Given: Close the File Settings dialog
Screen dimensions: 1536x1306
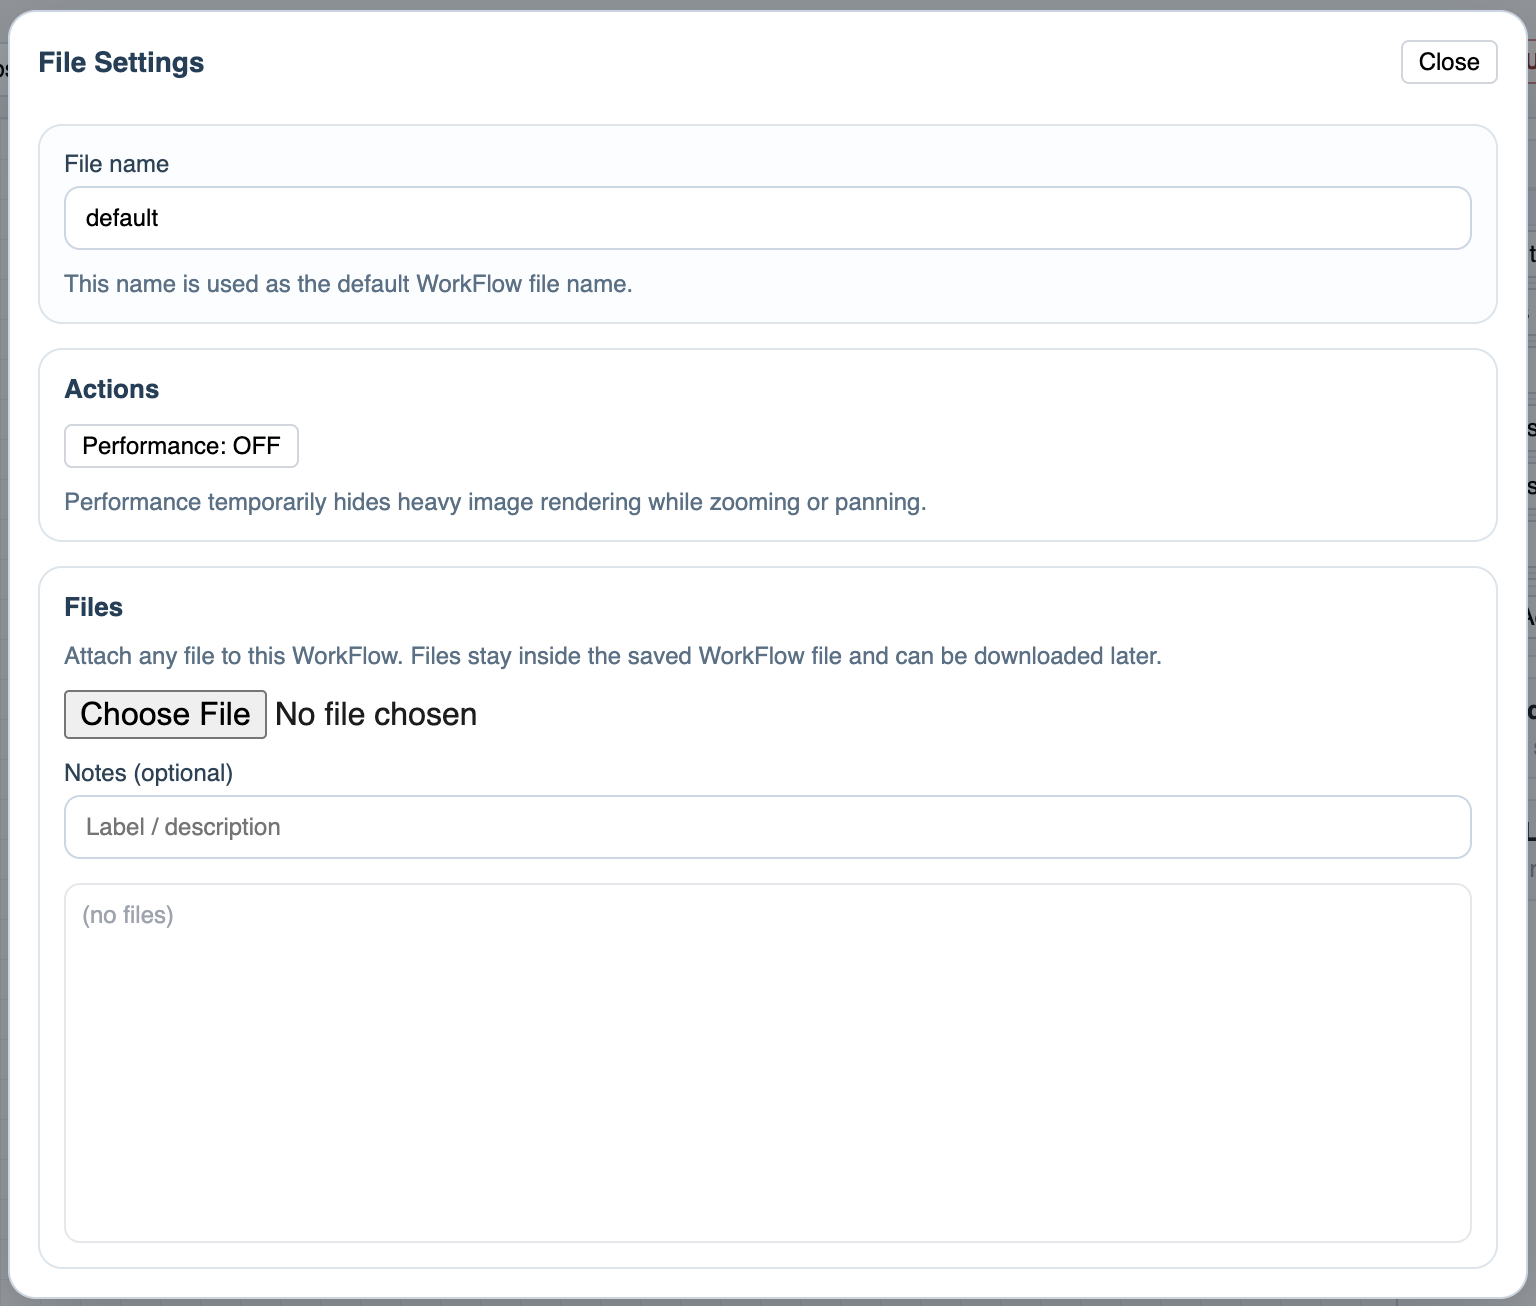Looking at the screenshot, I should click(1448, 62).
